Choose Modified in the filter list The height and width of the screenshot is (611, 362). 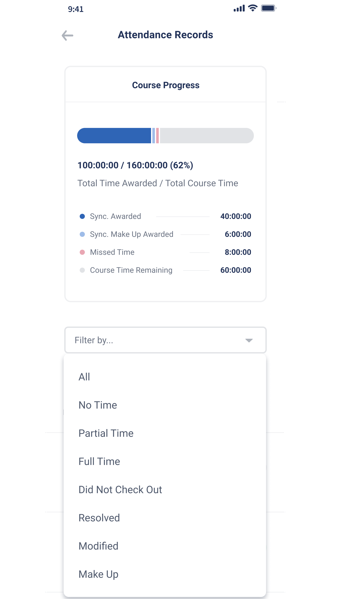[165, 546]
